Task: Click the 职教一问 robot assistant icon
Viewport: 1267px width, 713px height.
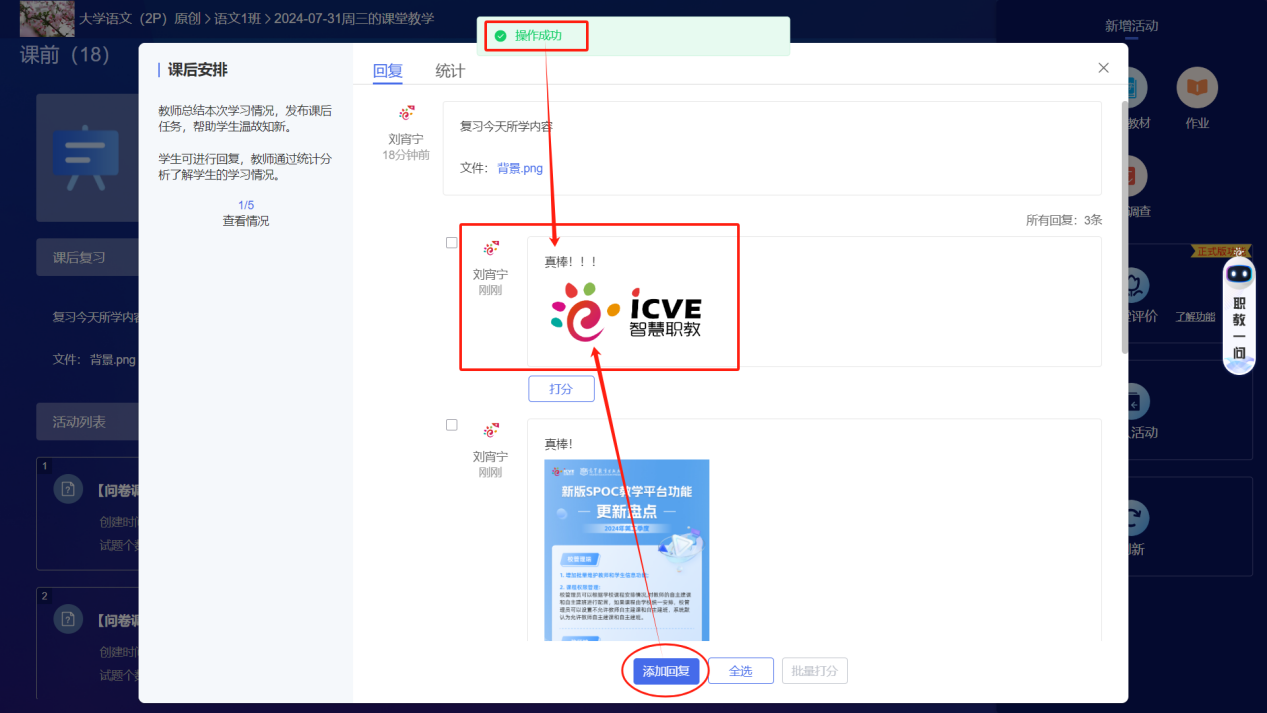Action: coord(1239,275)
